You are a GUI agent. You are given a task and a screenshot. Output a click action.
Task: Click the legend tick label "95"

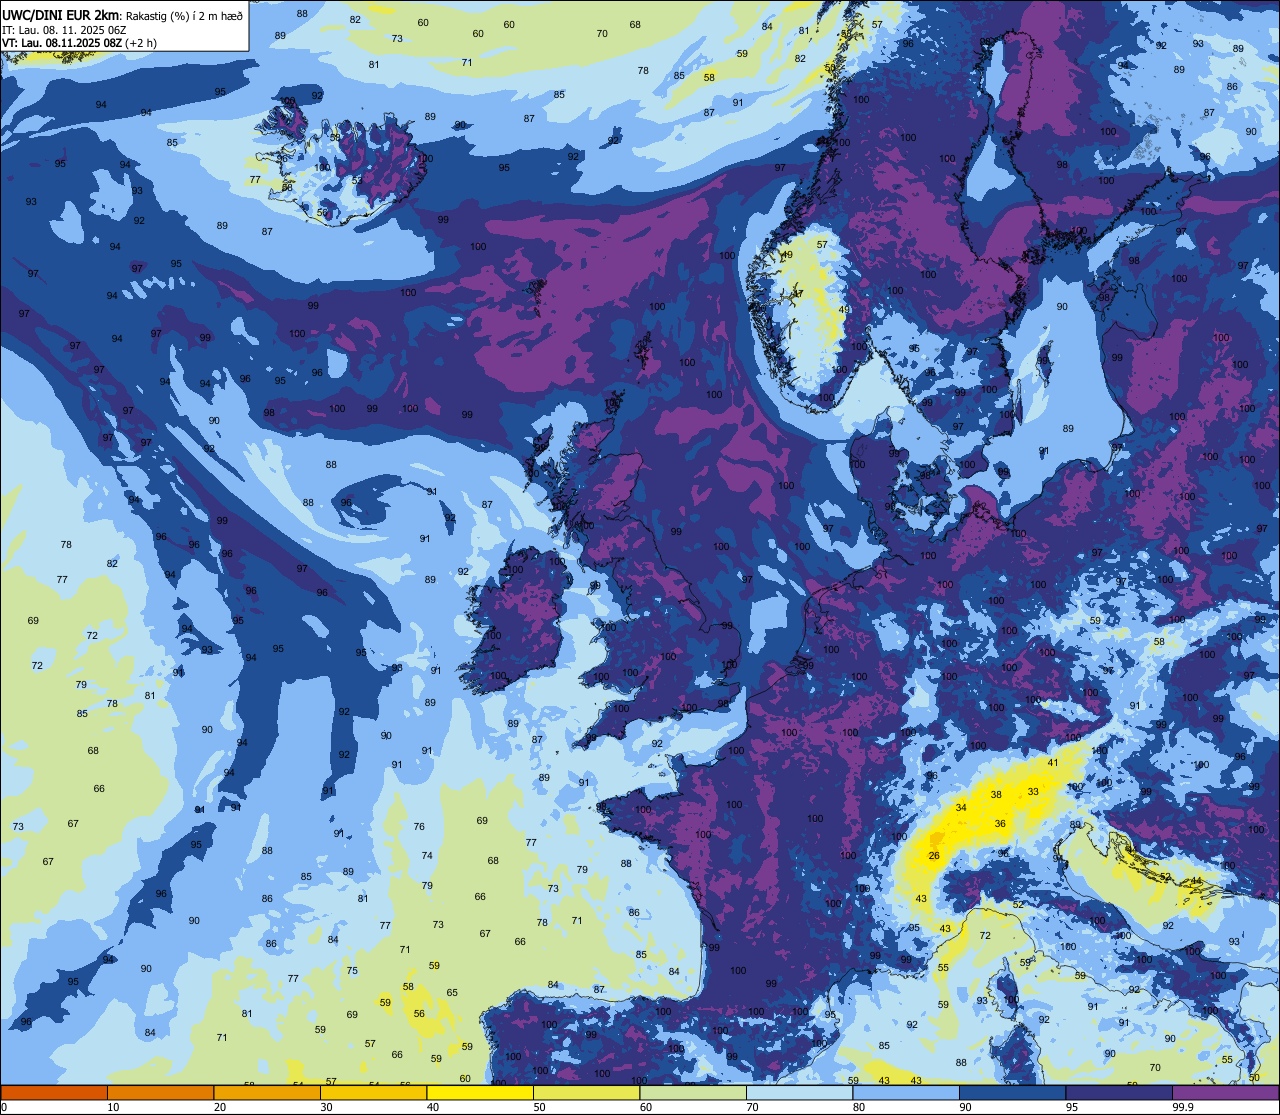1073,1107
